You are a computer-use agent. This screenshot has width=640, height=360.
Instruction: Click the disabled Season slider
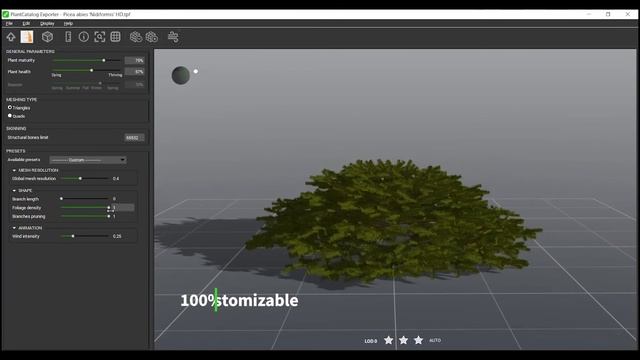(x=87, y=83)
